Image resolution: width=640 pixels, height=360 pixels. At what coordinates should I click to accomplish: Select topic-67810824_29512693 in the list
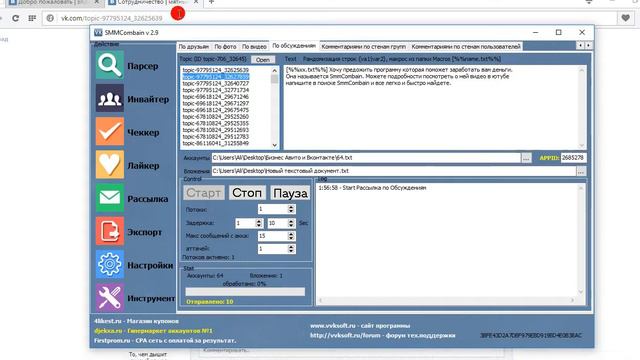click(216, 130)
